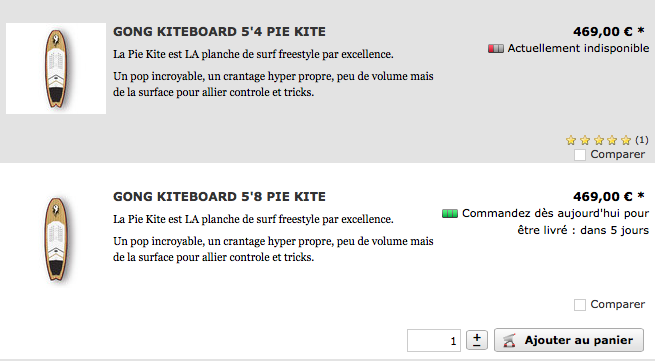
Task: Click the red unavailable stock indicator icon
Action: [496, 49]
